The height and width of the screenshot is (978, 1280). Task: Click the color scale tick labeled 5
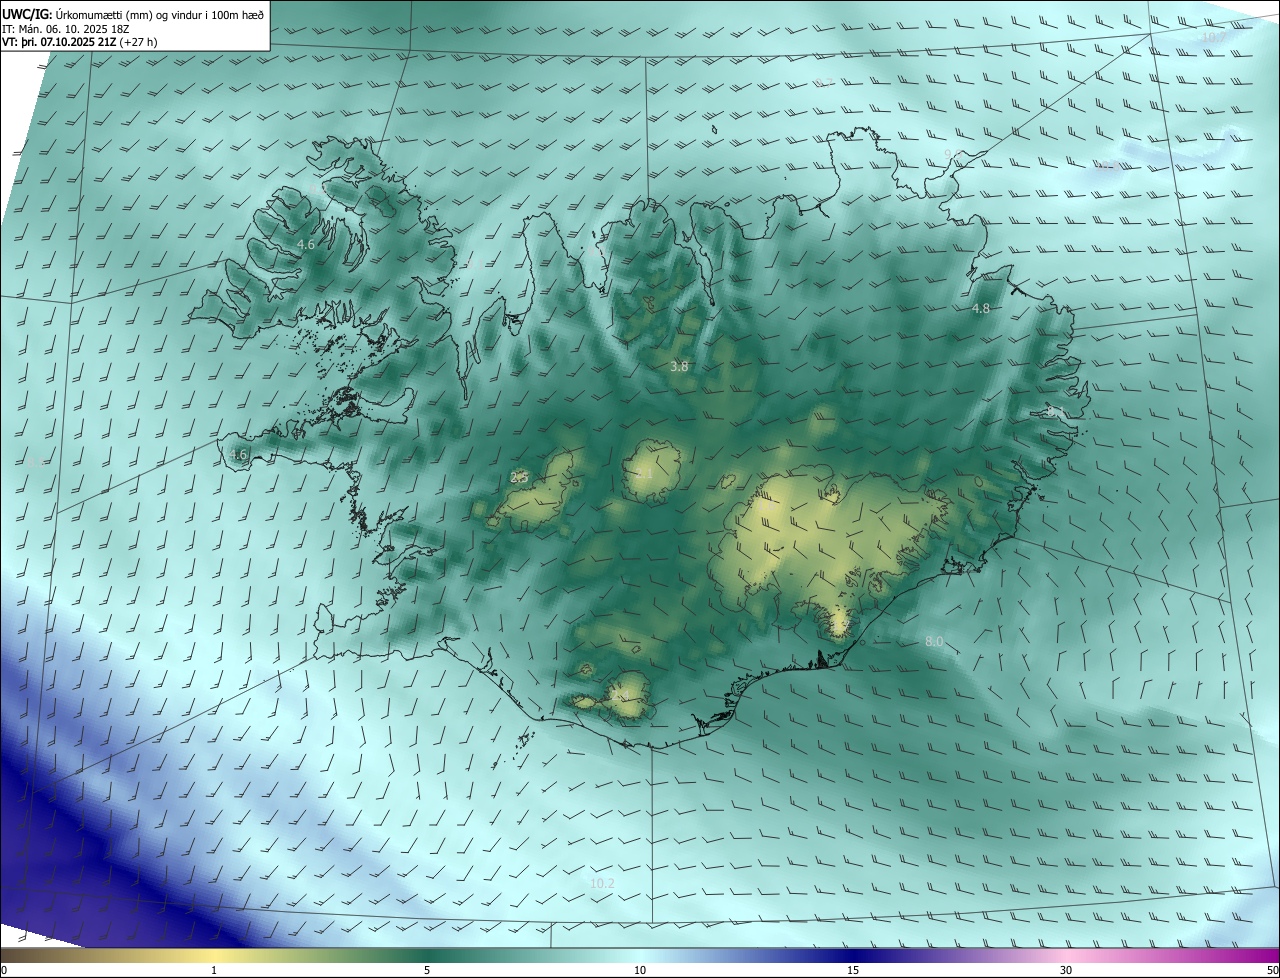click(427, 970)
